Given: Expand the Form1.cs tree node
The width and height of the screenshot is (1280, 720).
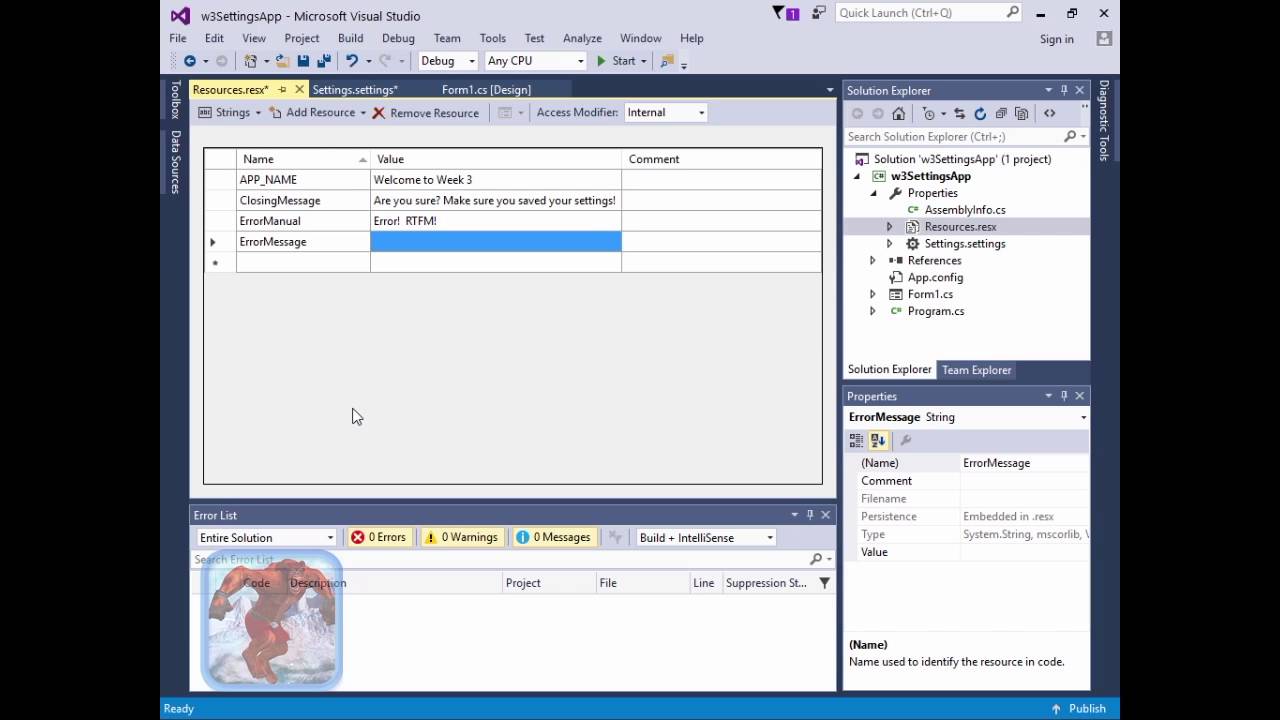Looking at the screenshot, I should 873,294.
